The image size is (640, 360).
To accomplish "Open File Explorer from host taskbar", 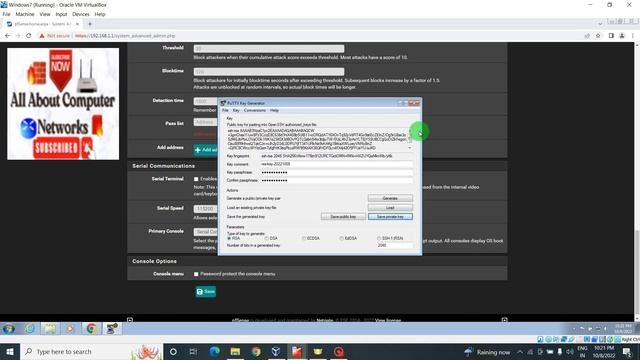I will pos(235,352).
